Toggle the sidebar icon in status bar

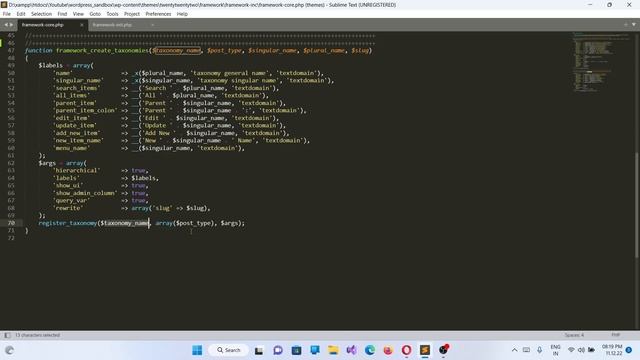click(x=7, y=335)
